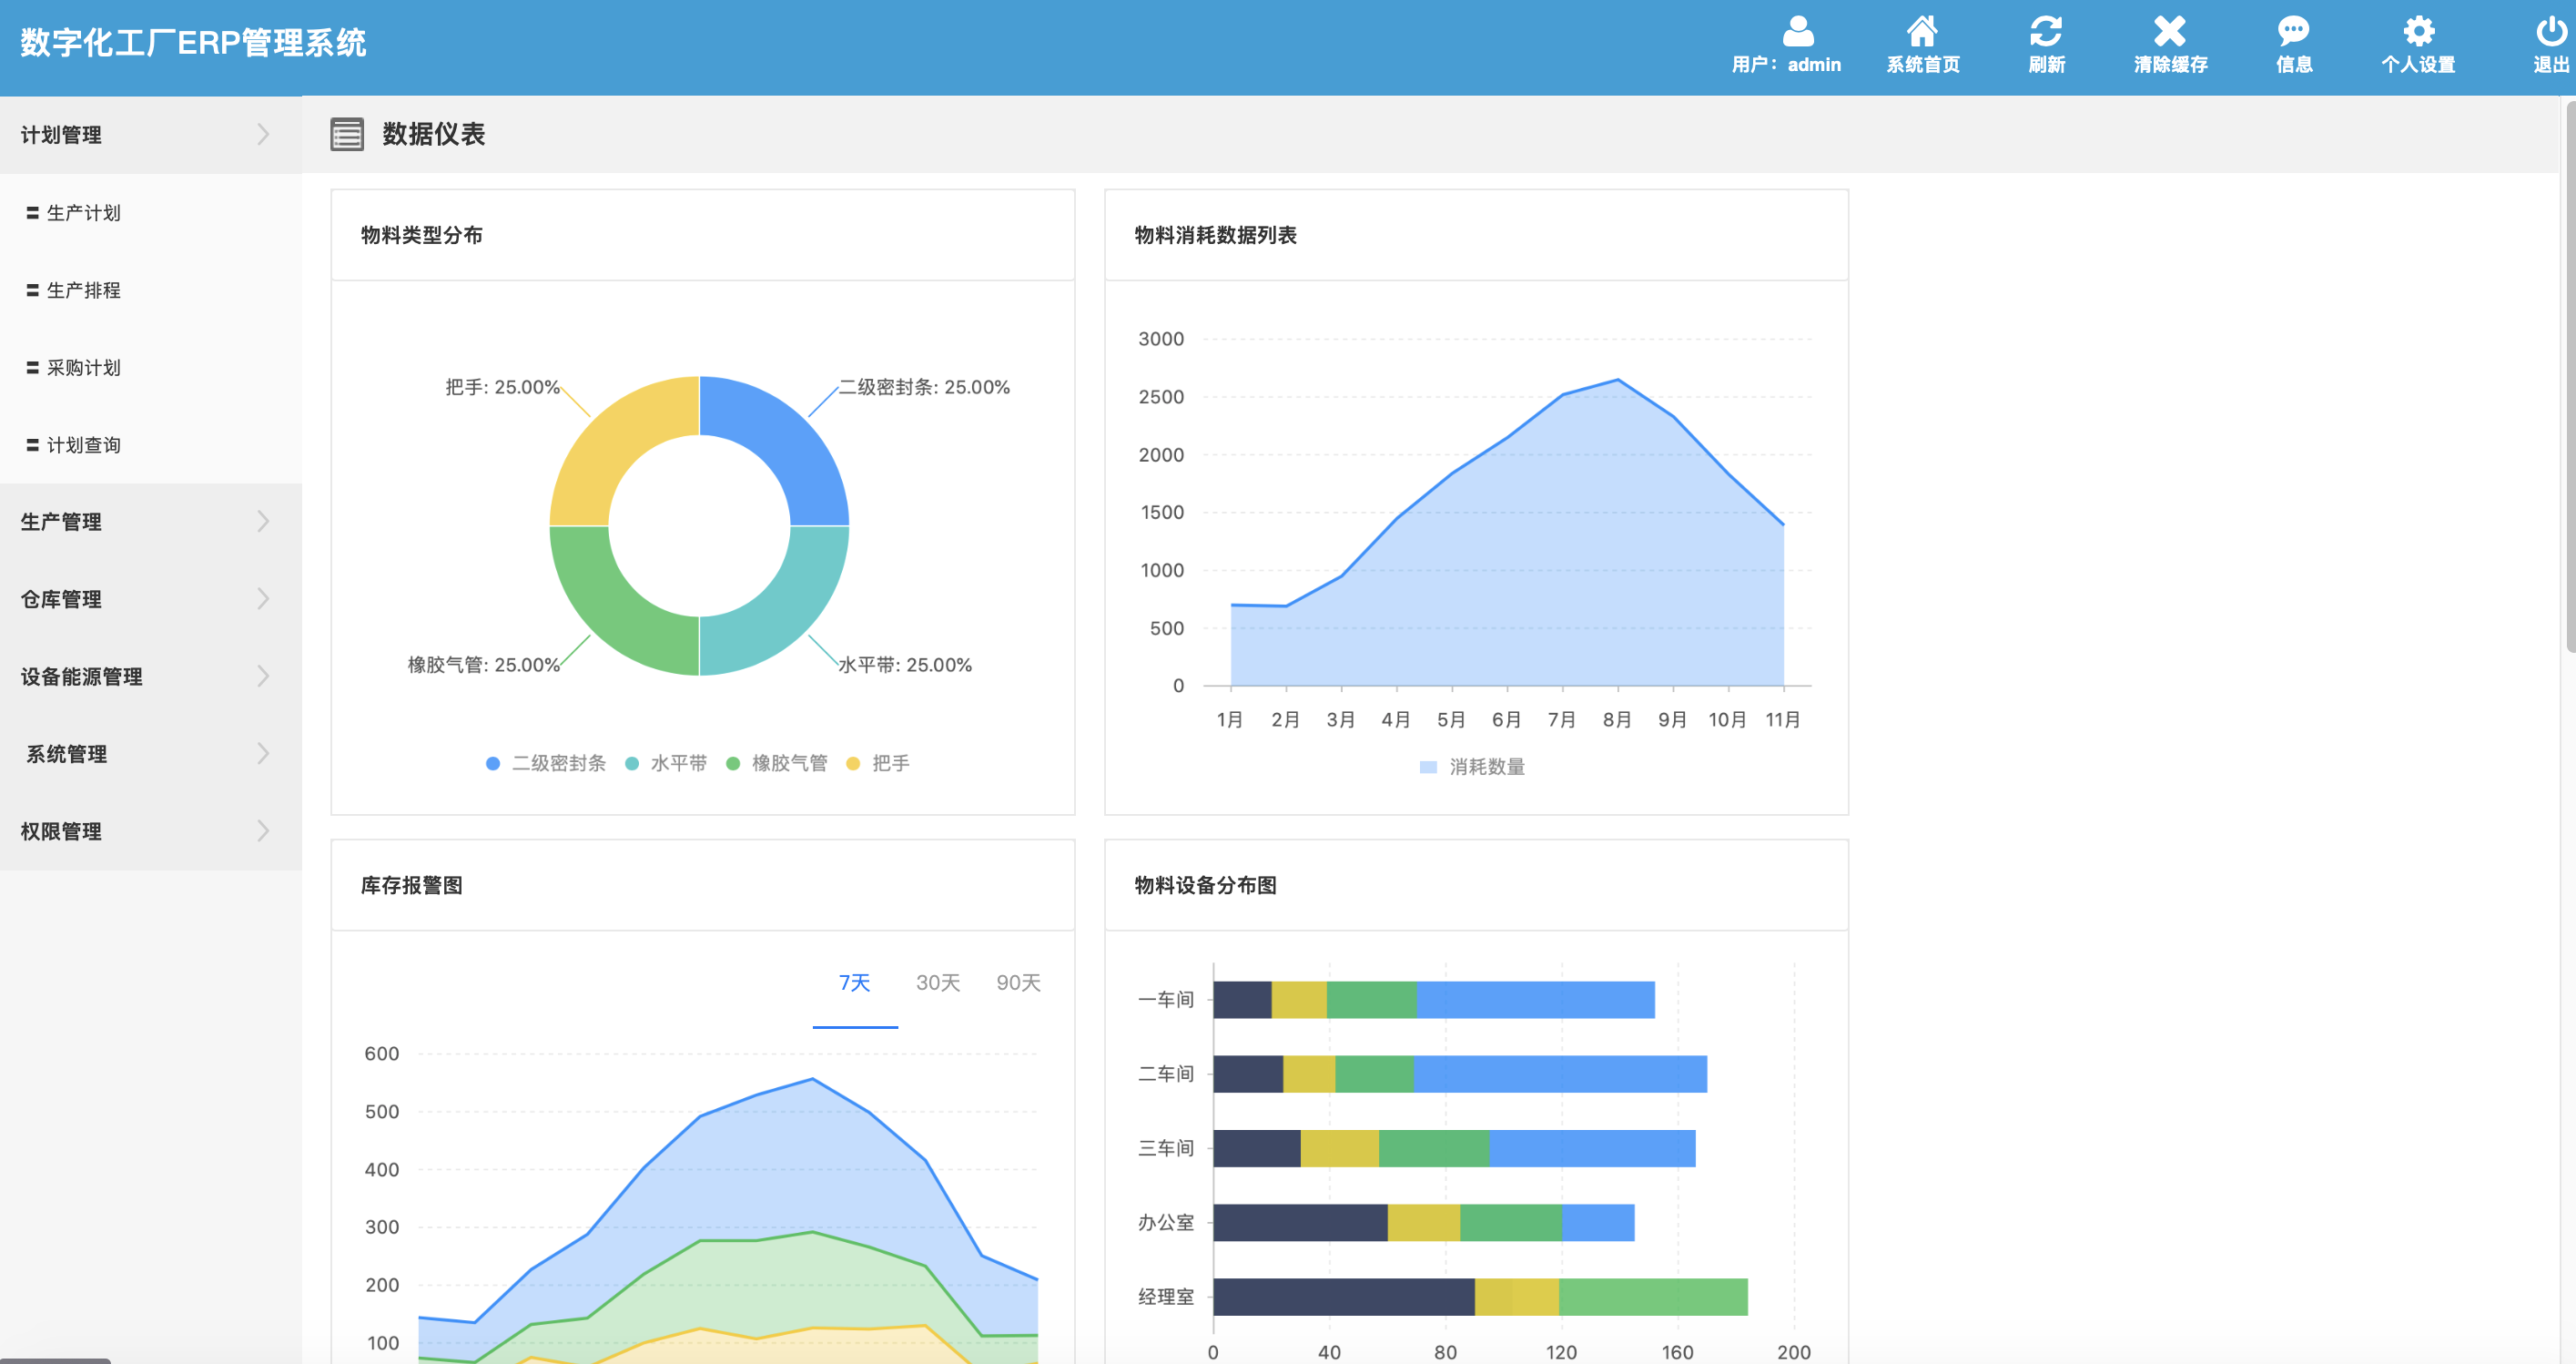
Task: Click the 生产排程 menu bullet icon
Action: tap(33, 290)
